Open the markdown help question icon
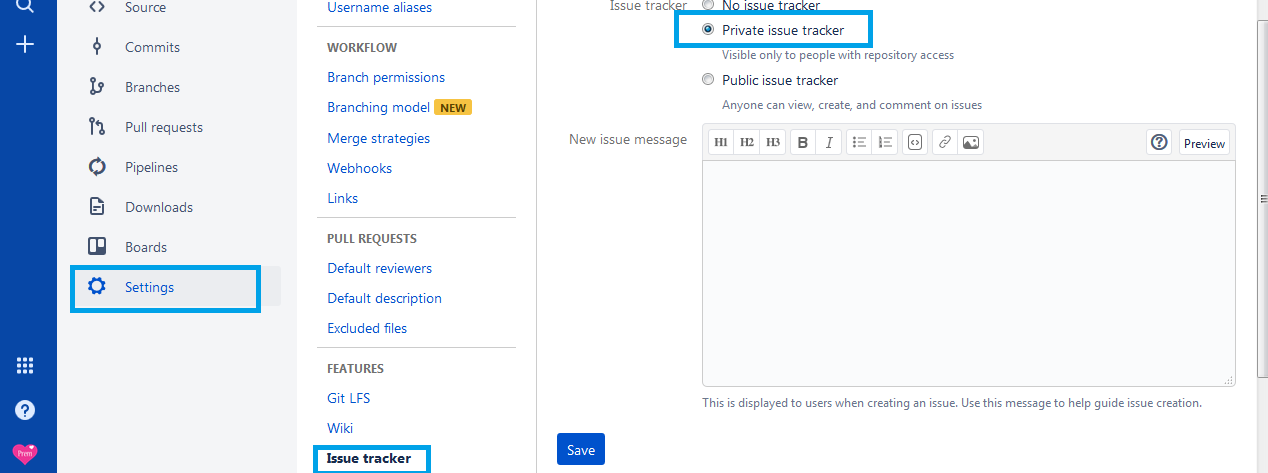This screenshot has height=473, width=1268. (x=1159, y=143)
